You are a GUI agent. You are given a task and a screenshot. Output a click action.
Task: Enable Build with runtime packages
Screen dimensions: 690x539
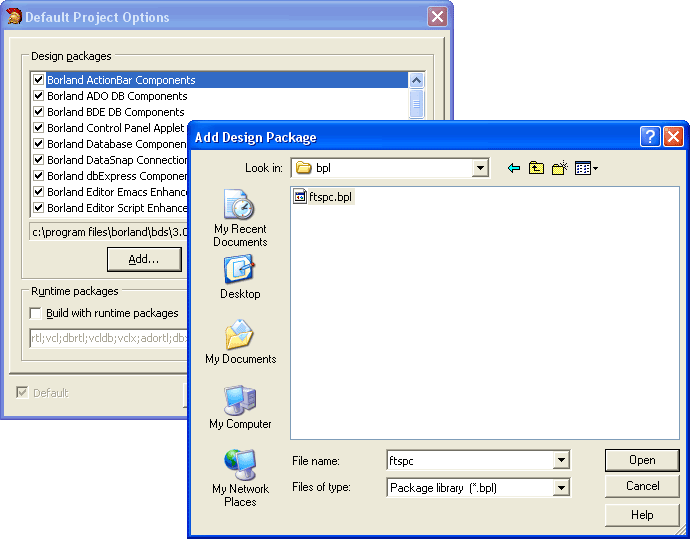tap(35, 313)
